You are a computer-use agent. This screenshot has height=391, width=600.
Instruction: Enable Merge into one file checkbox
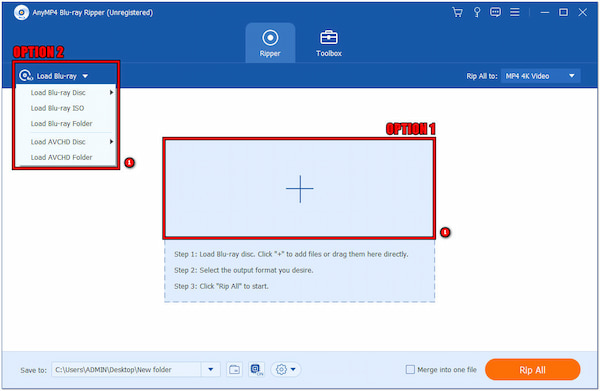pos(410,370)
